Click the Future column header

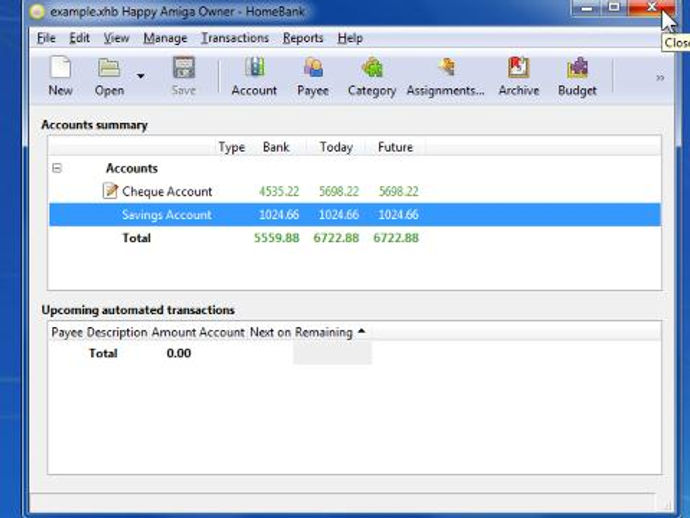pyautogui.click(x=396, y=147)
